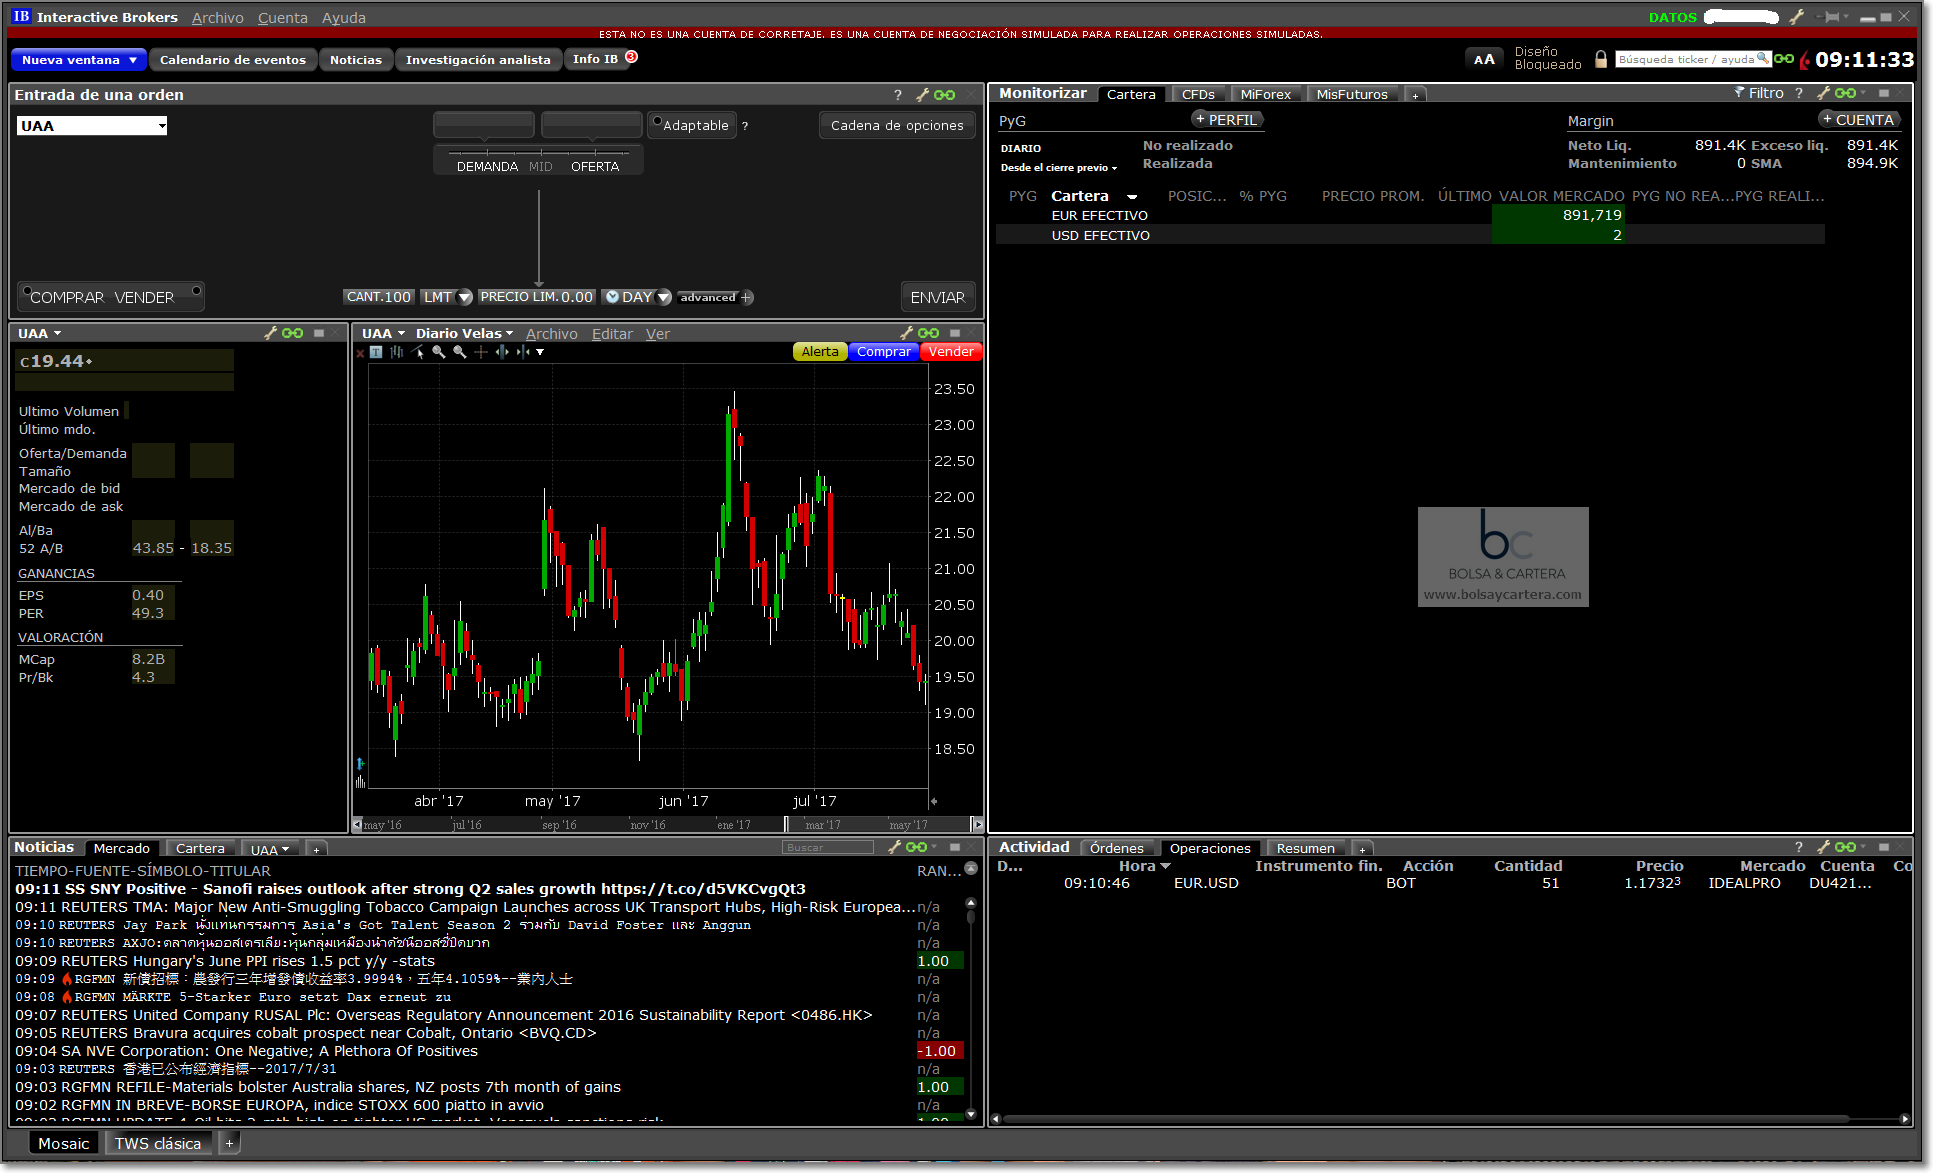Click the red Vender chart button
1933x1173 pixels.
point(951,352)
